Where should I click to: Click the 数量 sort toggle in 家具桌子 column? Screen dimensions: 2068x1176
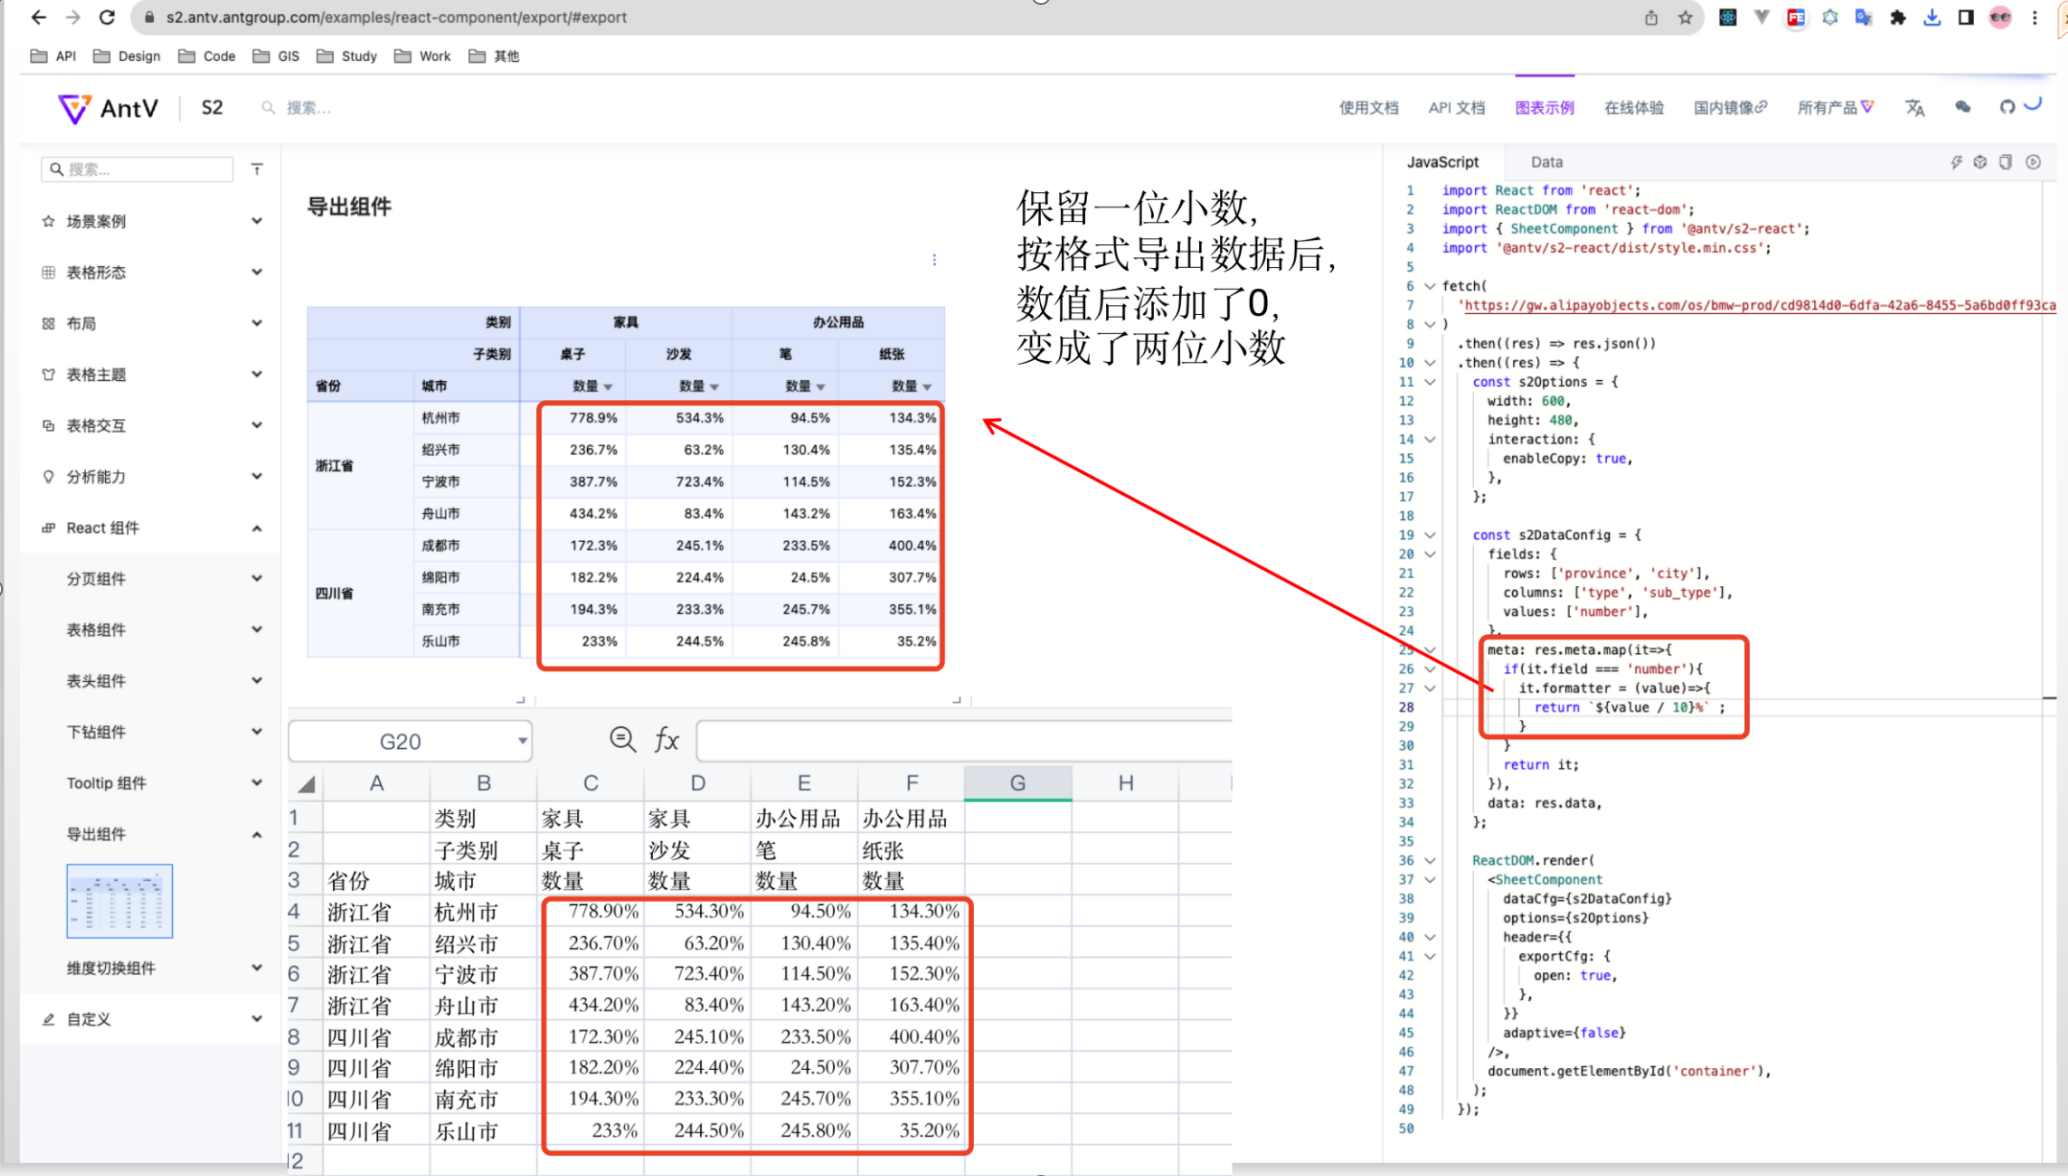point(607,386)
